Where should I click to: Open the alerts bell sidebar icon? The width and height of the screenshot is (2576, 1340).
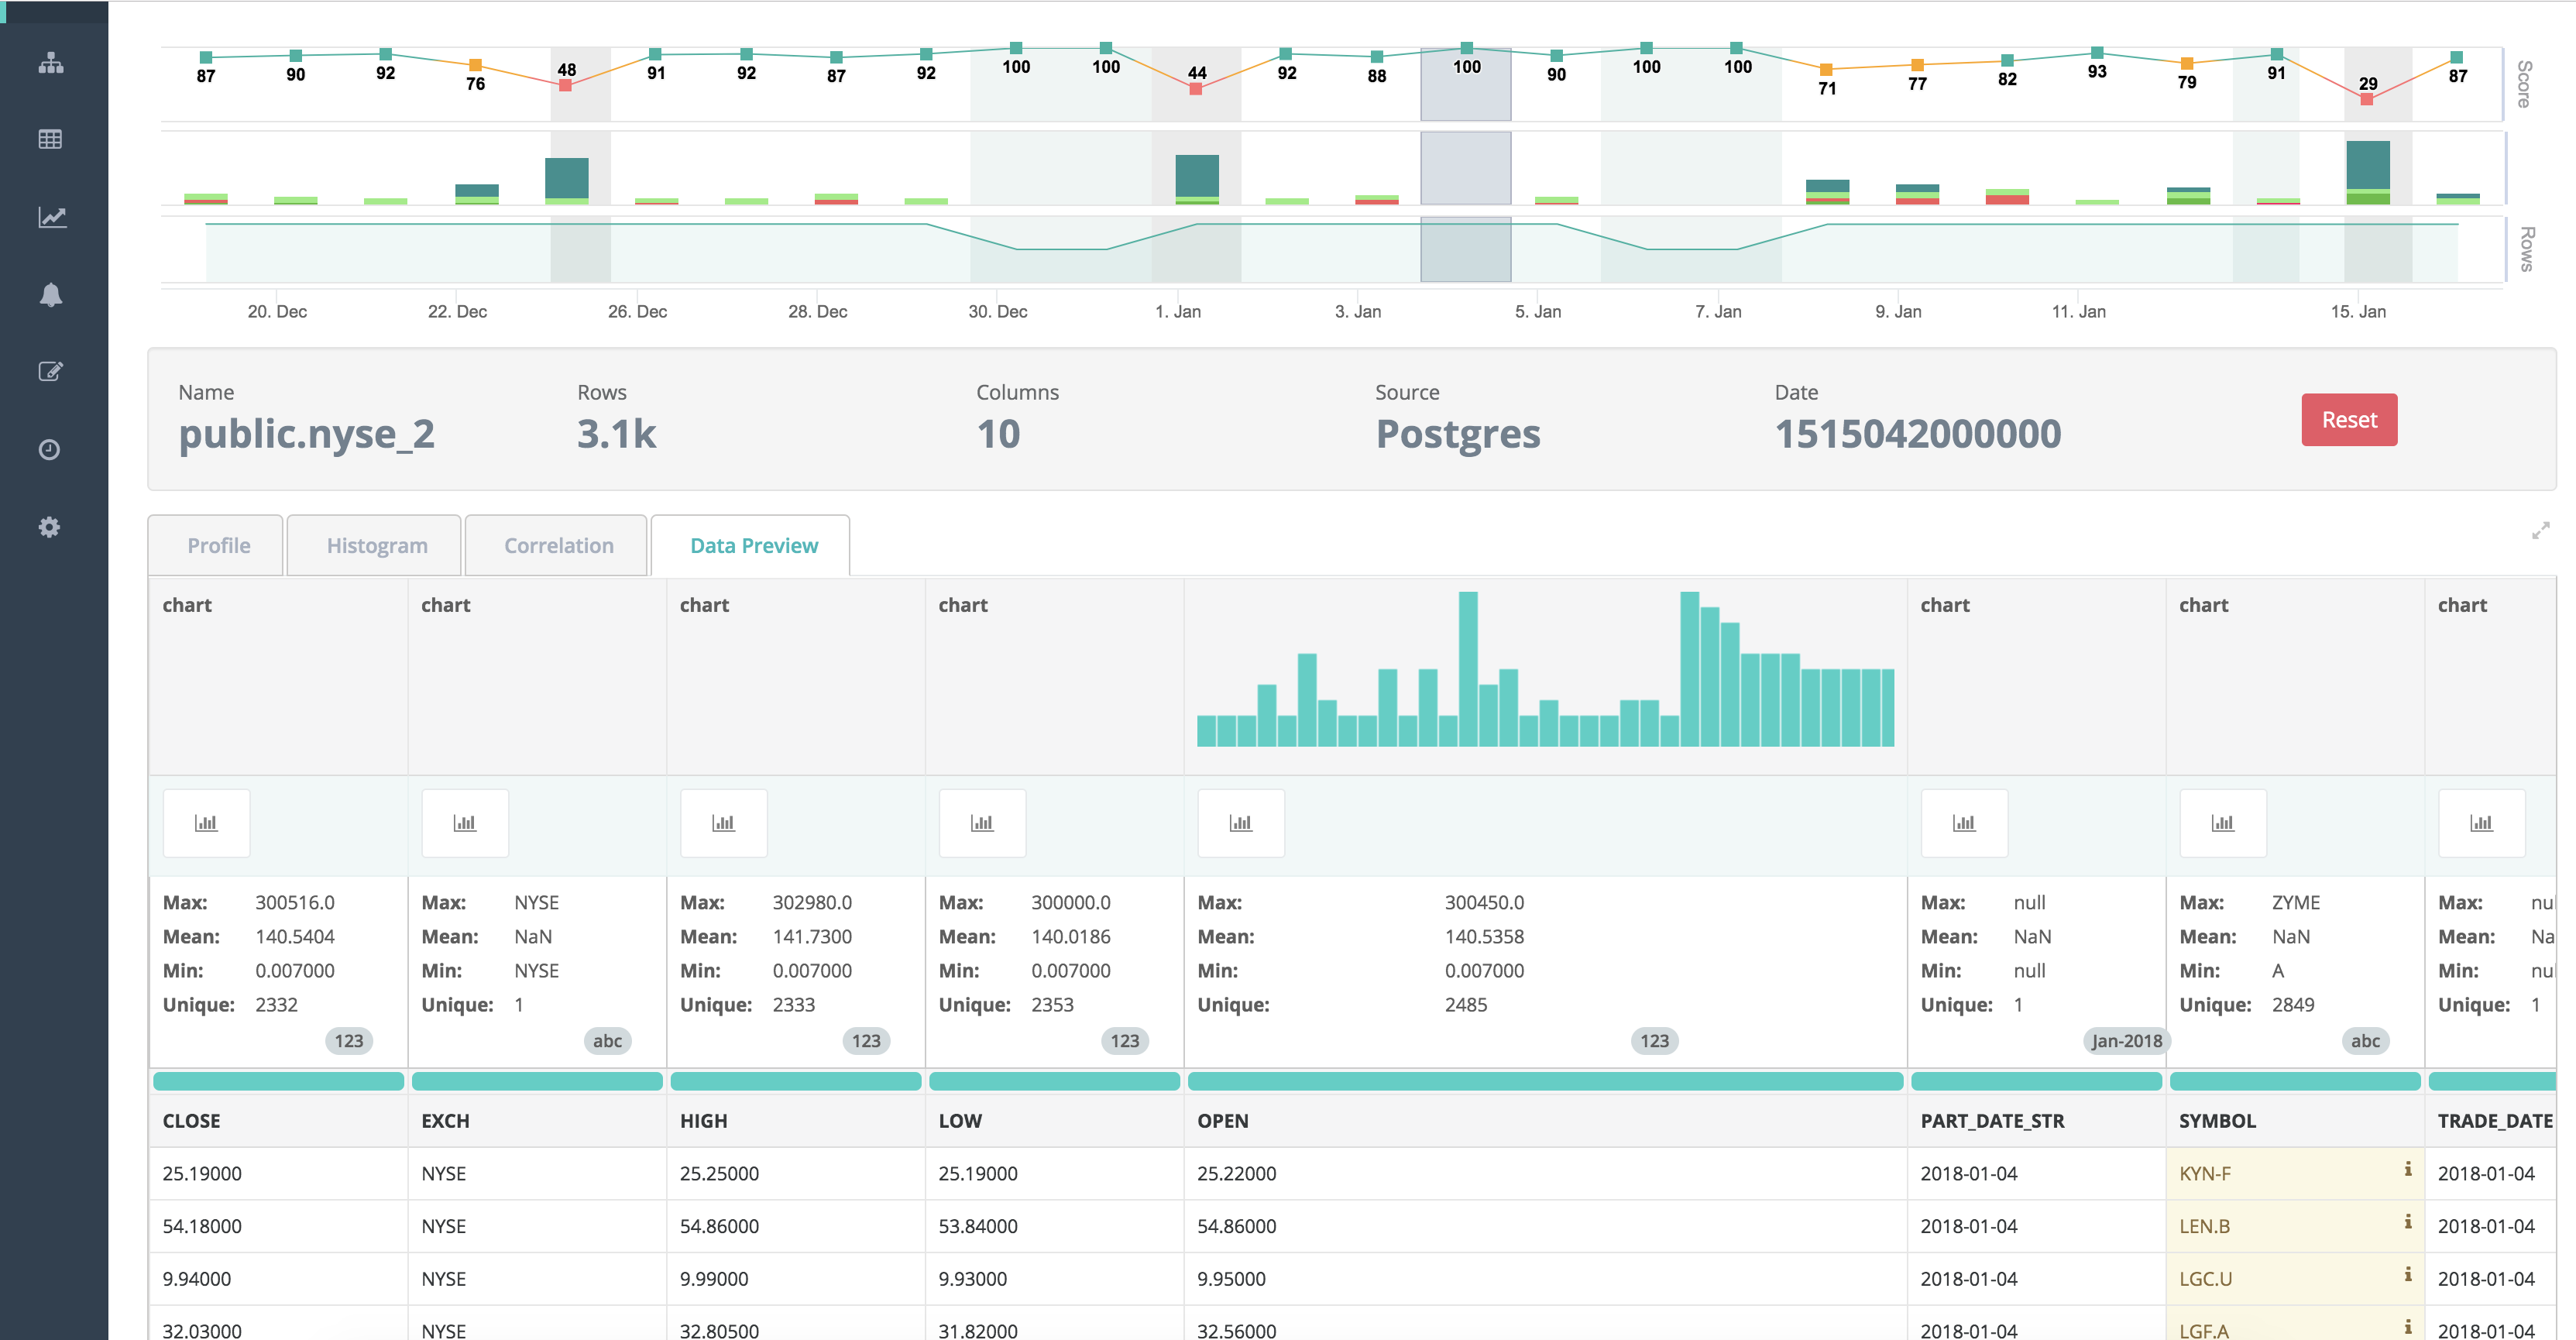[x=51, y=294]
